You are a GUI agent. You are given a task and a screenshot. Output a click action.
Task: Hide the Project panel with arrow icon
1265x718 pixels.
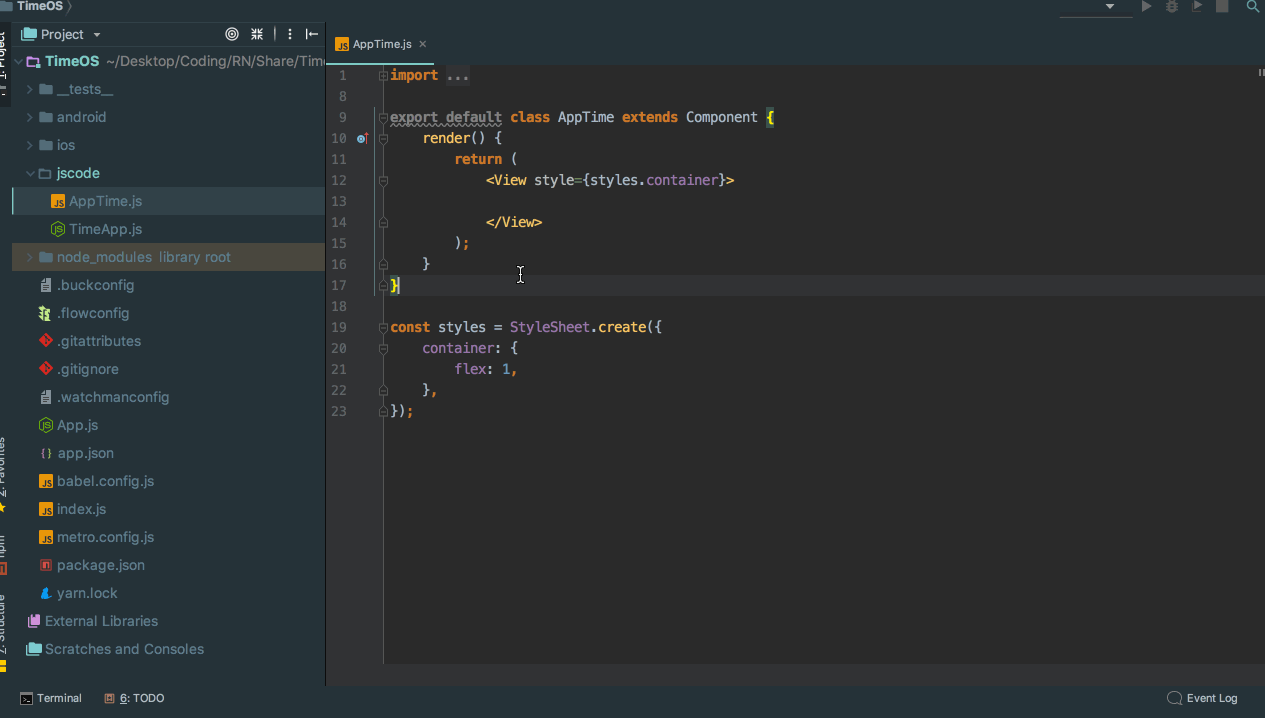[x=312, y=34]
